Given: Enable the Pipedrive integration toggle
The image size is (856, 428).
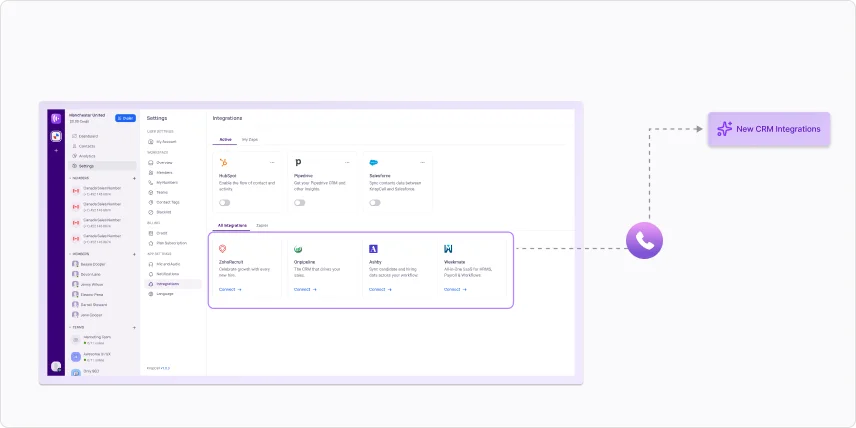Looking at the screenshot, I should point(300,203).
